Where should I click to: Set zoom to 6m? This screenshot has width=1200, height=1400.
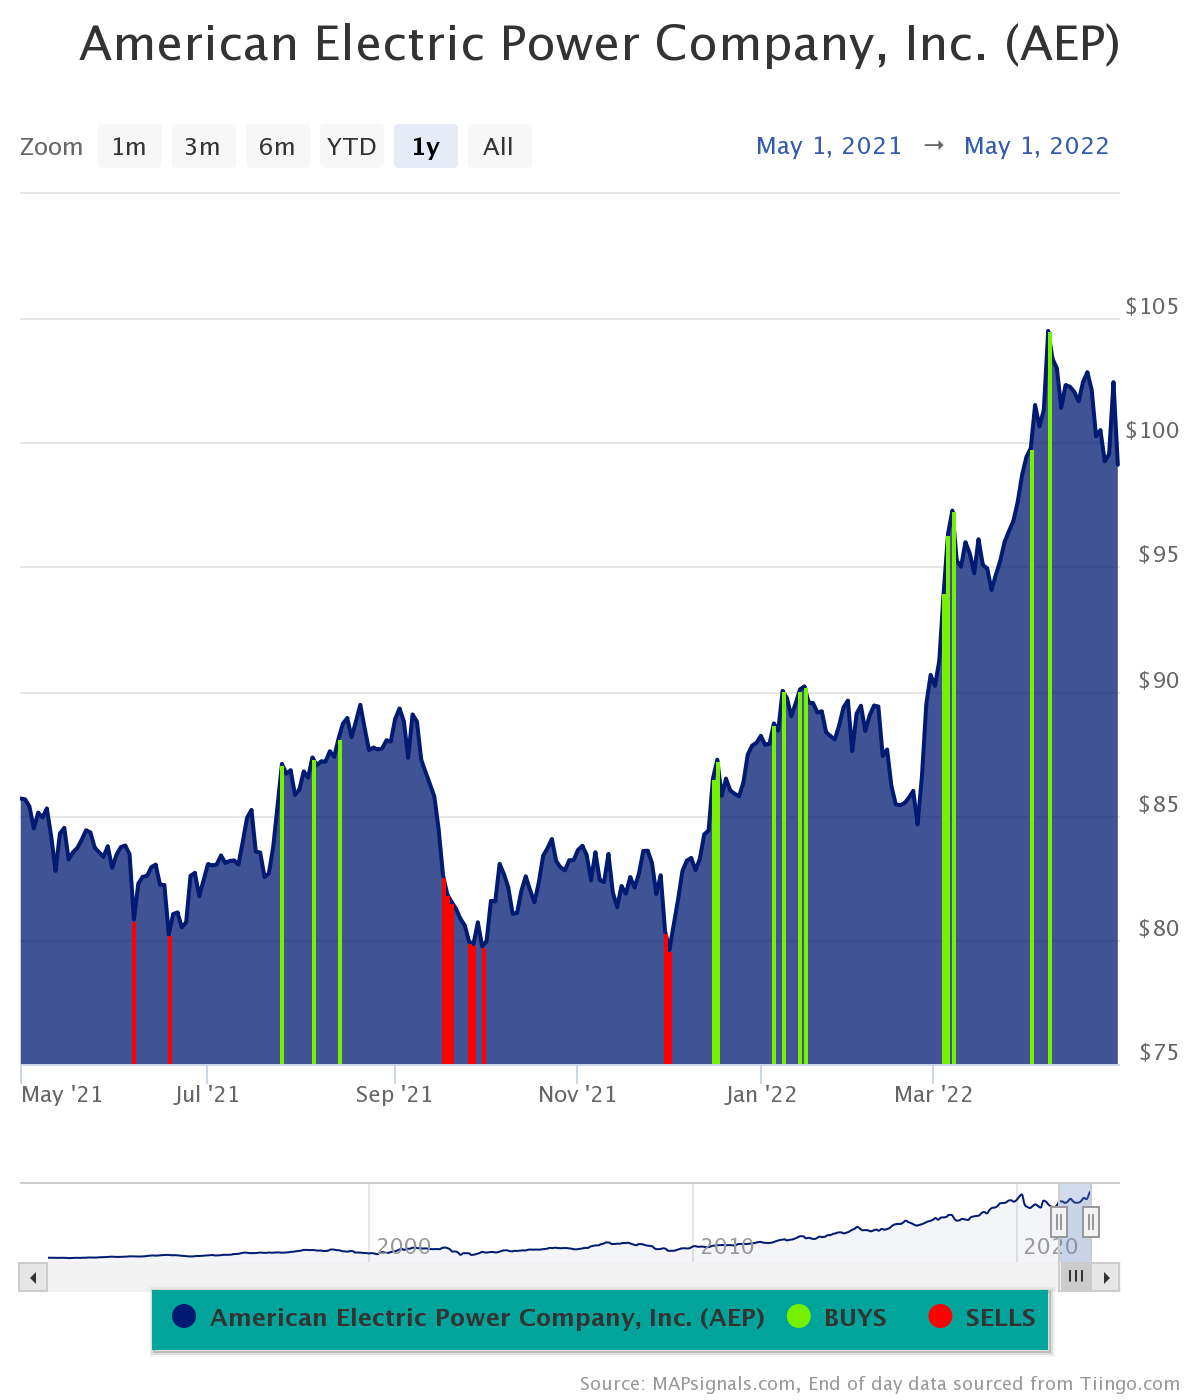point(277,146)
